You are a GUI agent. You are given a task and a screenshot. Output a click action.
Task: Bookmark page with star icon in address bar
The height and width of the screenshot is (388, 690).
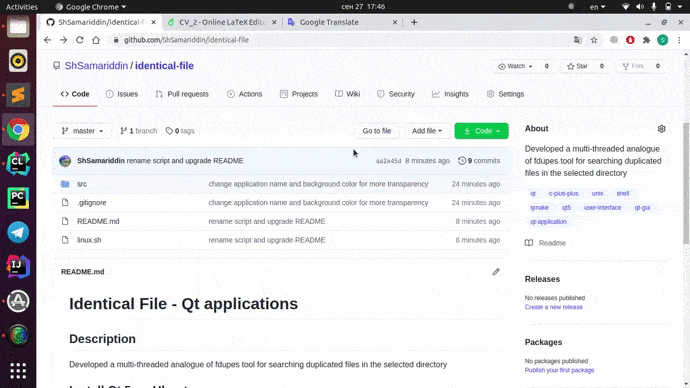594,40
